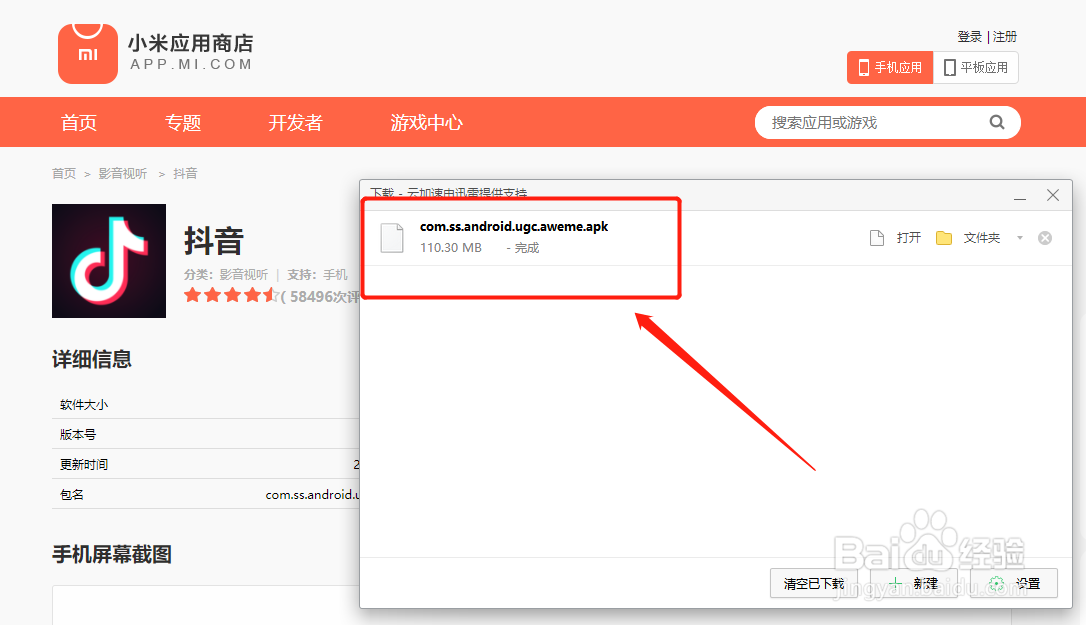Remove the download entry with the round x icon

tap(1045, 238)
